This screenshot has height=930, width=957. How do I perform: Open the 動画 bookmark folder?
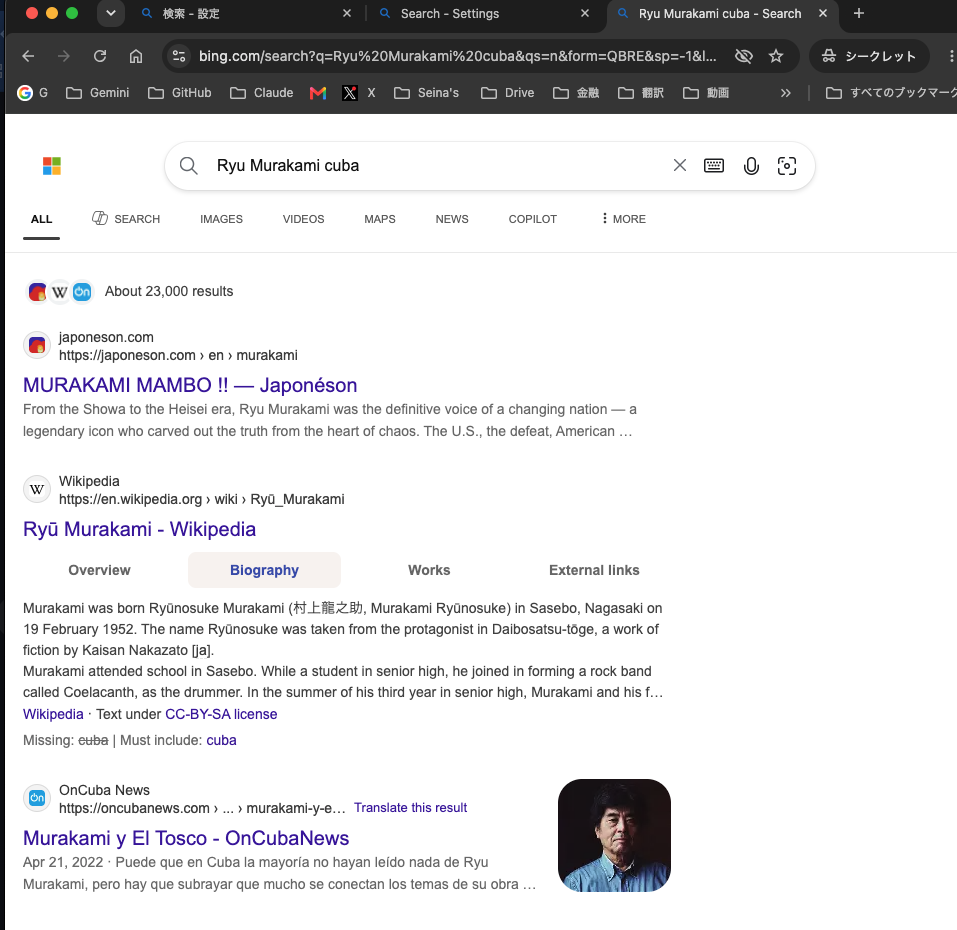click(x=706, y=93)
